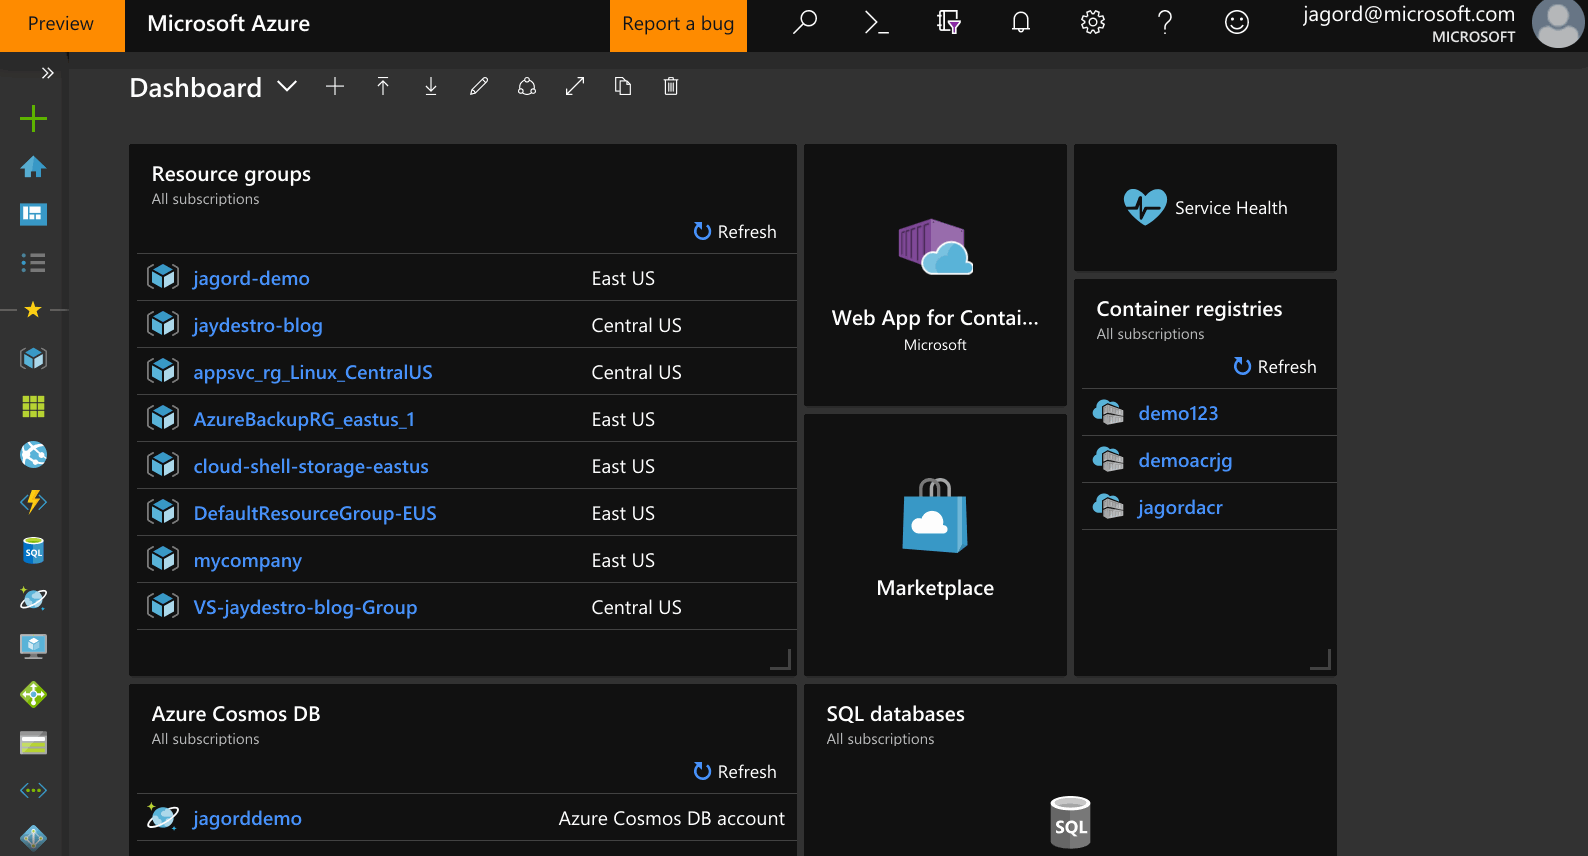Screen dimensions: 1588x856
Task: Send feedback with the smiley icon
Action: 1237,22
